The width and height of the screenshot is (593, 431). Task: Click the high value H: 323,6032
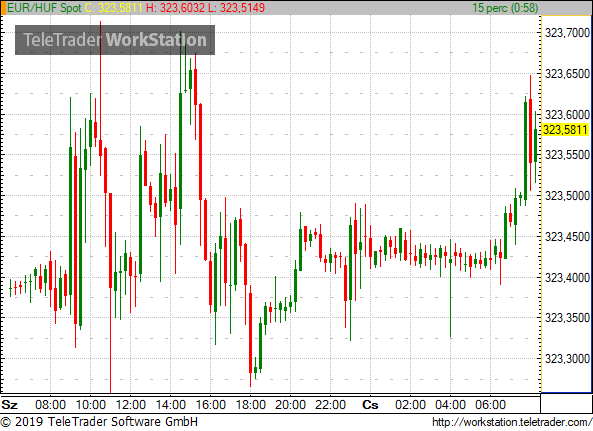click(181, 8)
